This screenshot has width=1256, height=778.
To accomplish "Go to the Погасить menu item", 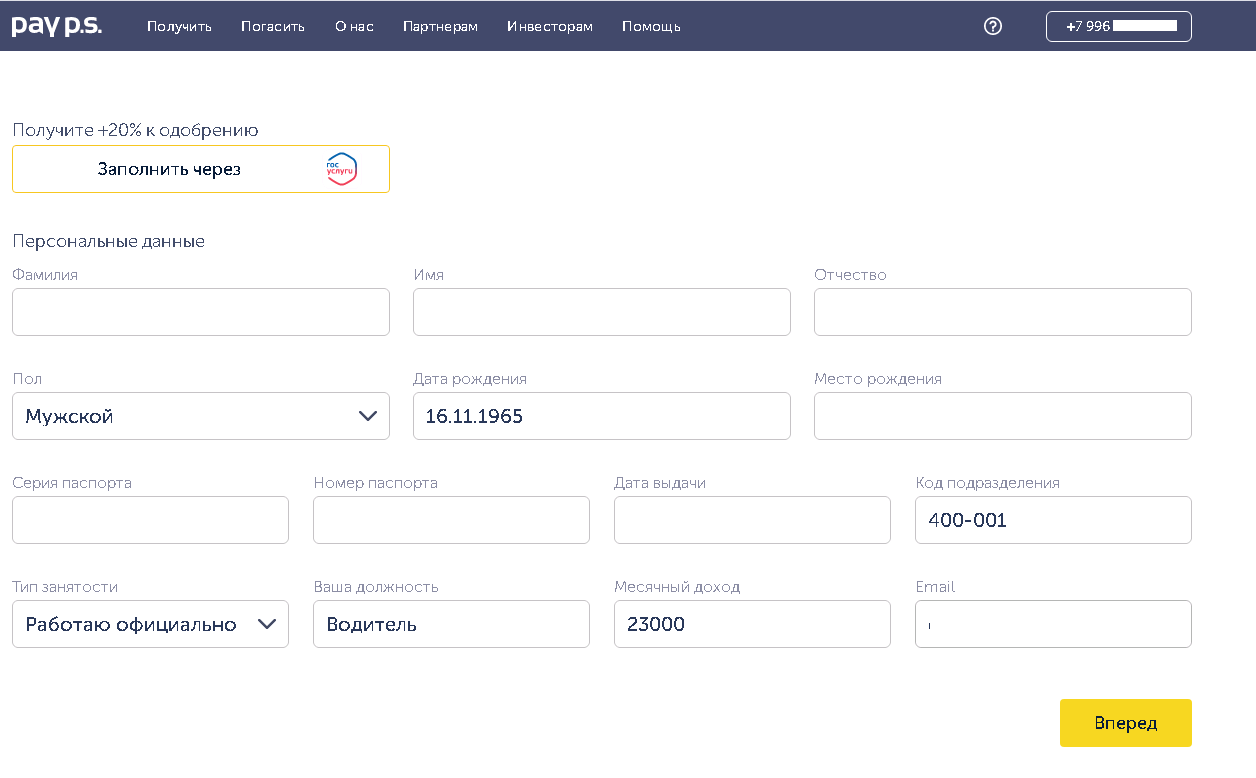I will click(272, 26).
